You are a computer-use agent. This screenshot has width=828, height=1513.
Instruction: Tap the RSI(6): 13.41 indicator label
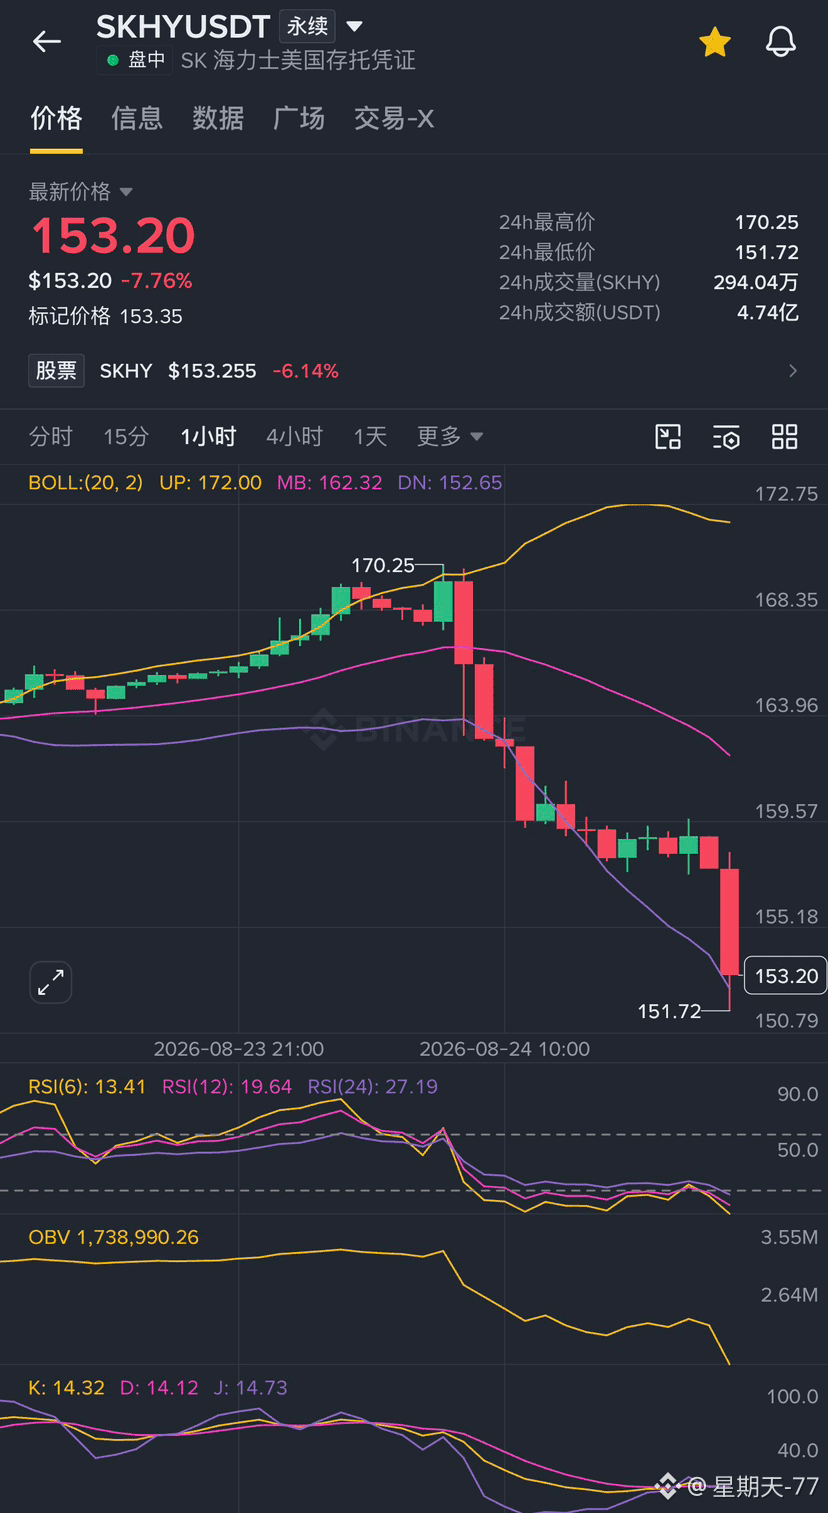click(87, 1087)
